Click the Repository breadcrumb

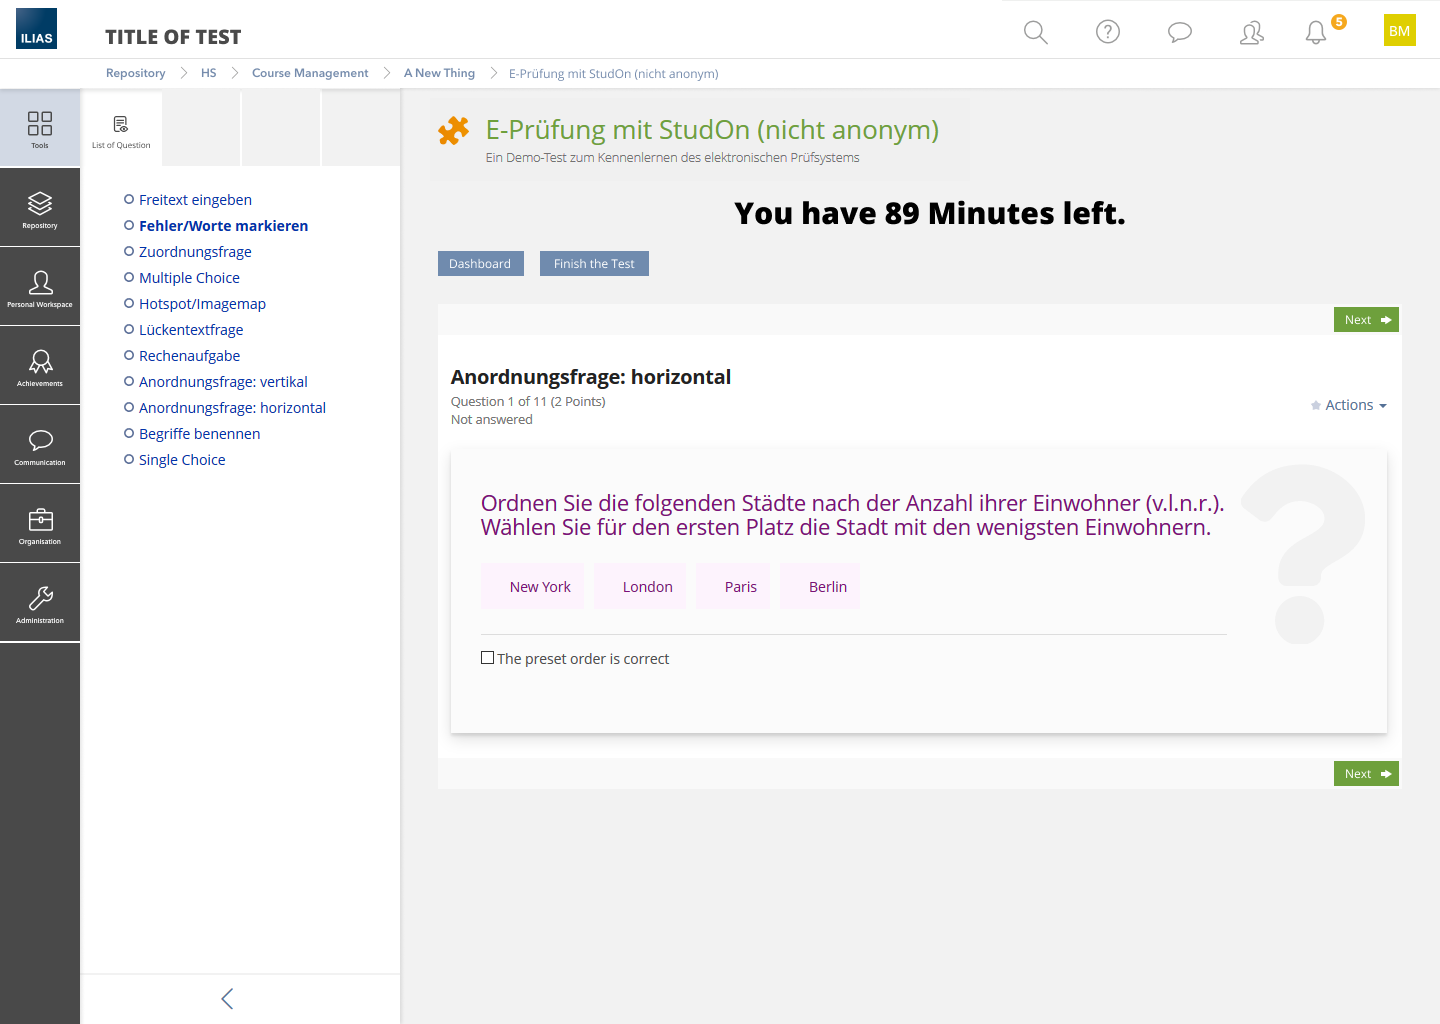[x=136, y=73]
